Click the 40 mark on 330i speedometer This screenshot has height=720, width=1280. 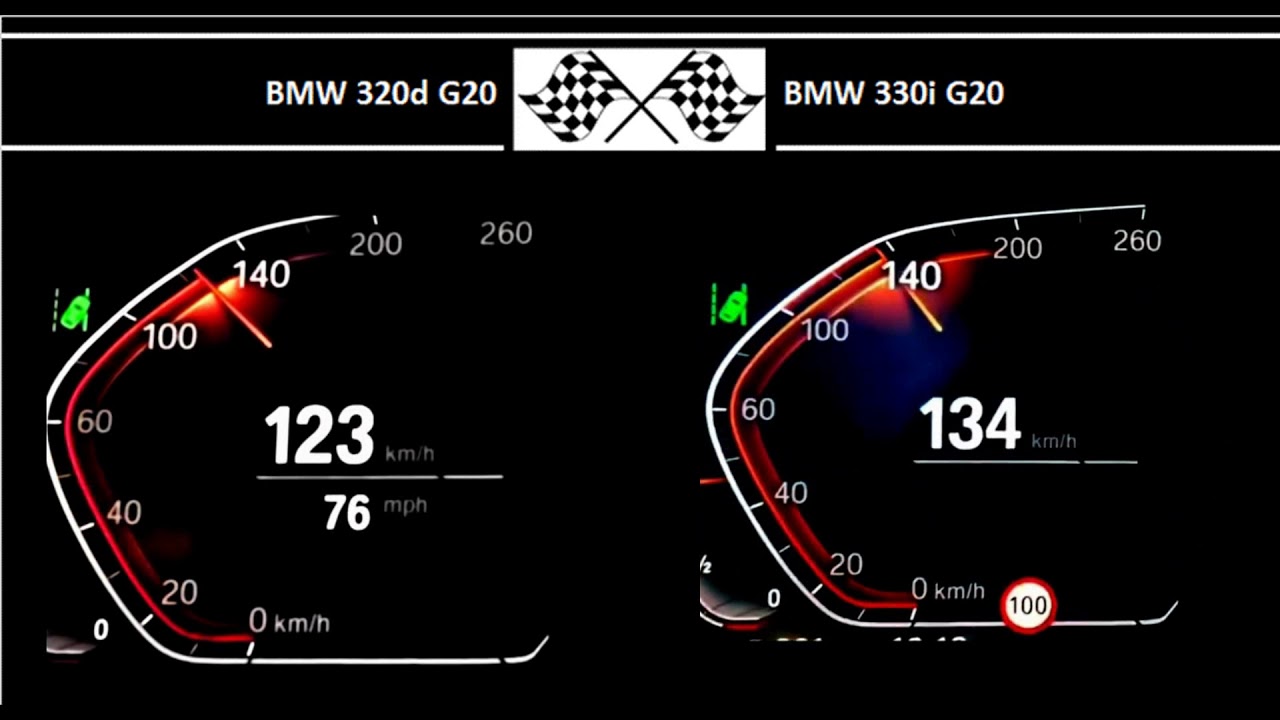tap(790, 493)
